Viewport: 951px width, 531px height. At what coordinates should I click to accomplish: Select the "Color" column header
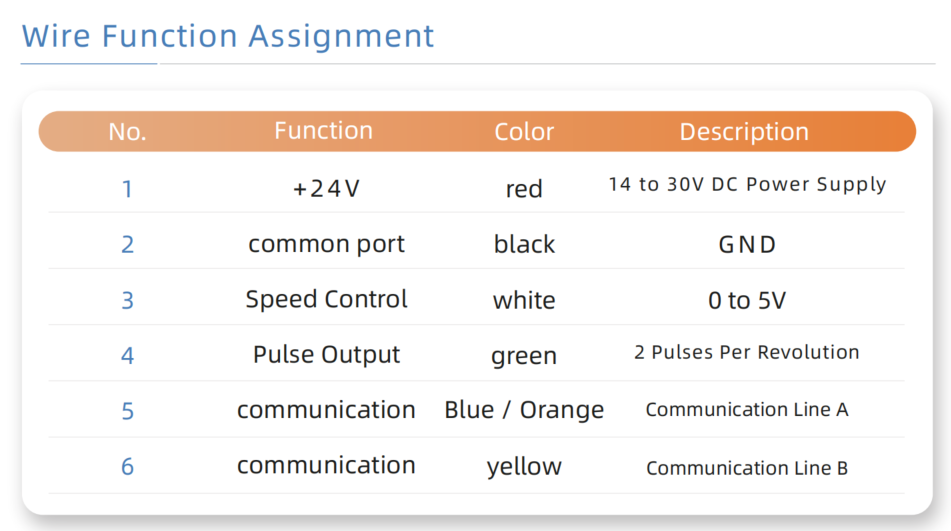524,132
